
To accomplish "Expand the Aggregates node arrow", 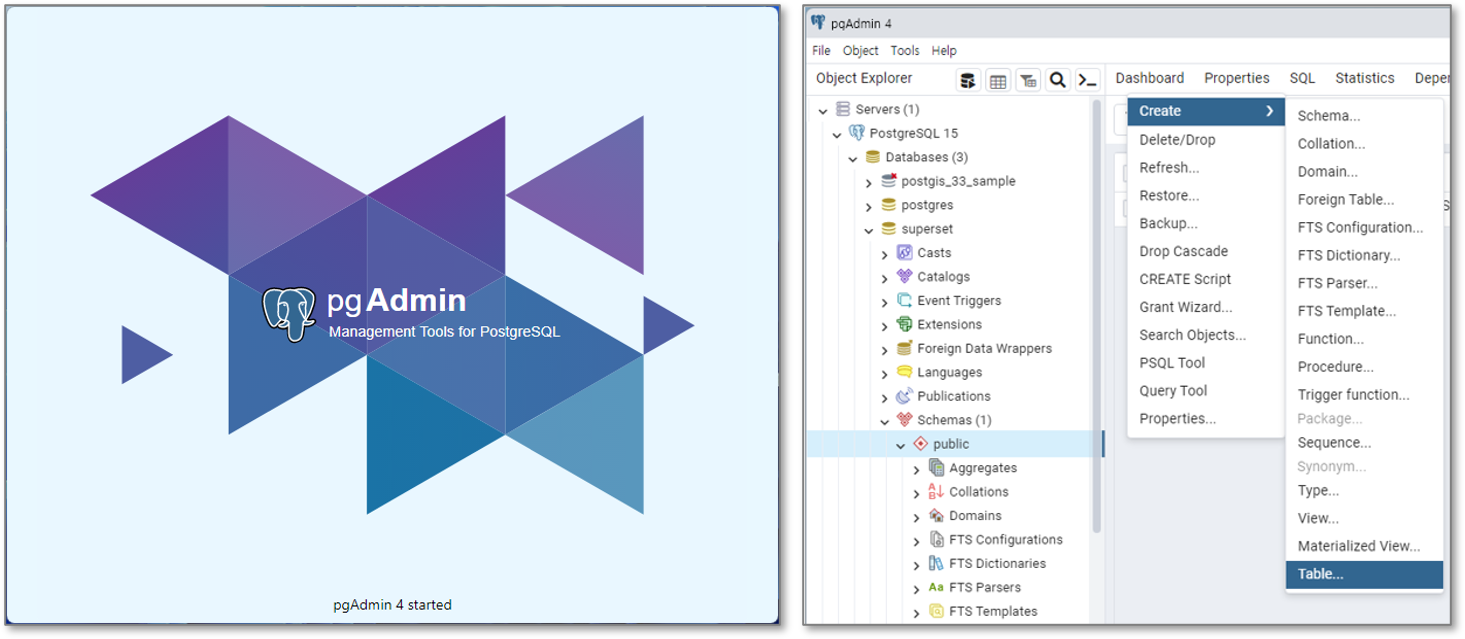I will point(917,469).
